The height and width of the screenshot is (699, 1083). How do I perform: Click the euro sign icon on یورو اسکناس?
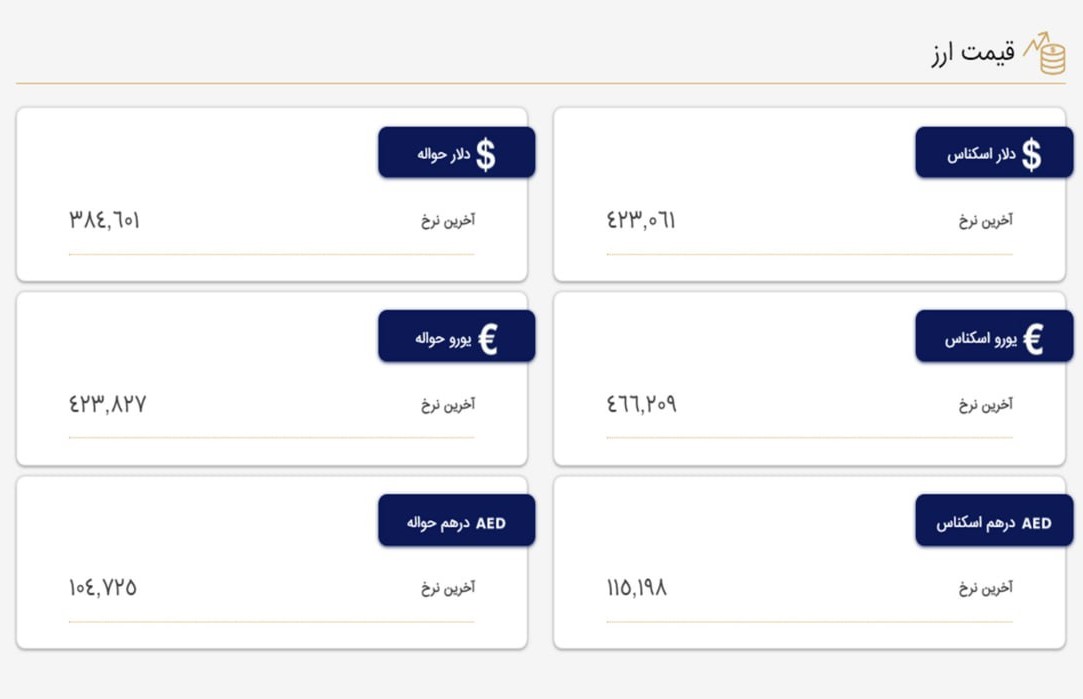(x=1033, y=339)
